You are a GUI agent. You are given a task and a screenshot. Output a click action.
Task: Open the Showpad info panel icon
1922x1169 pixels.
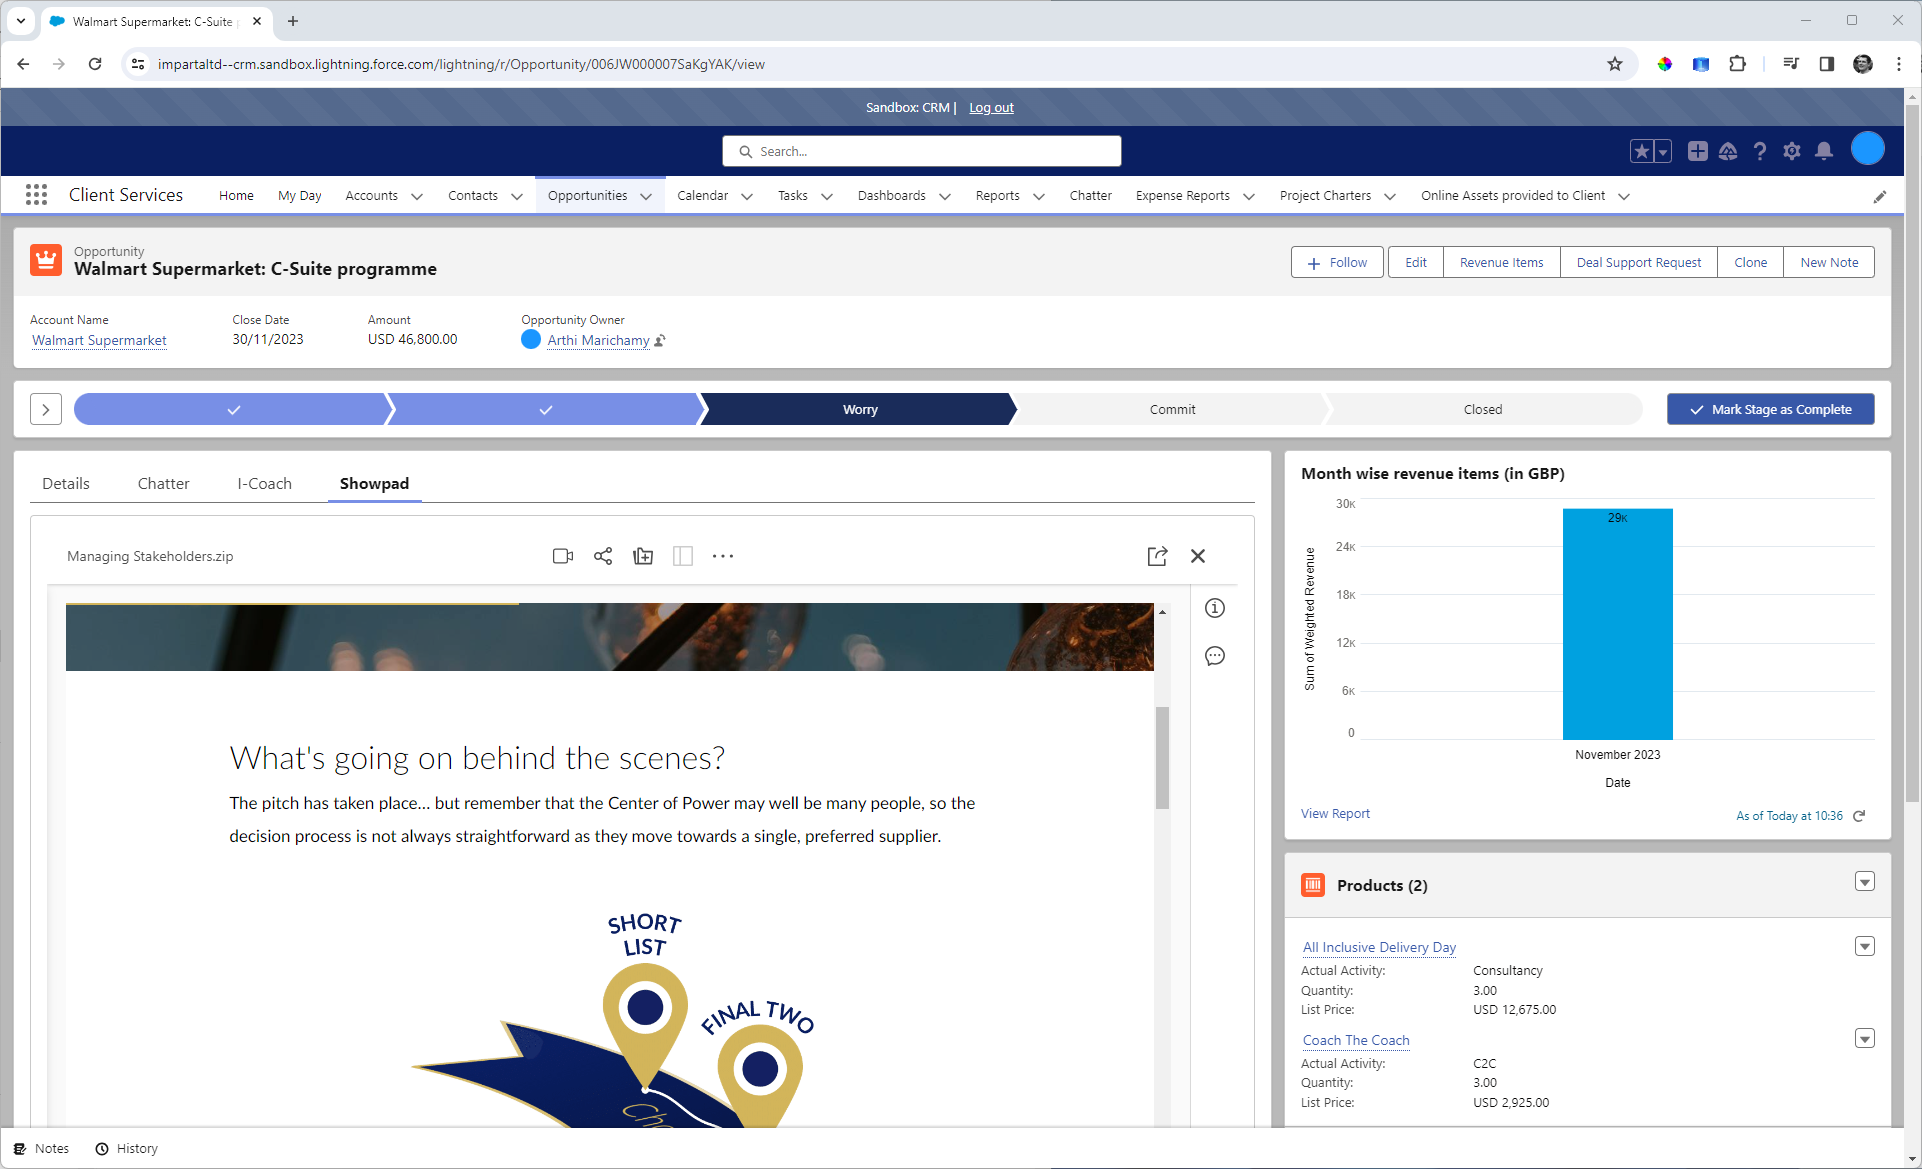click(1214, 608)
